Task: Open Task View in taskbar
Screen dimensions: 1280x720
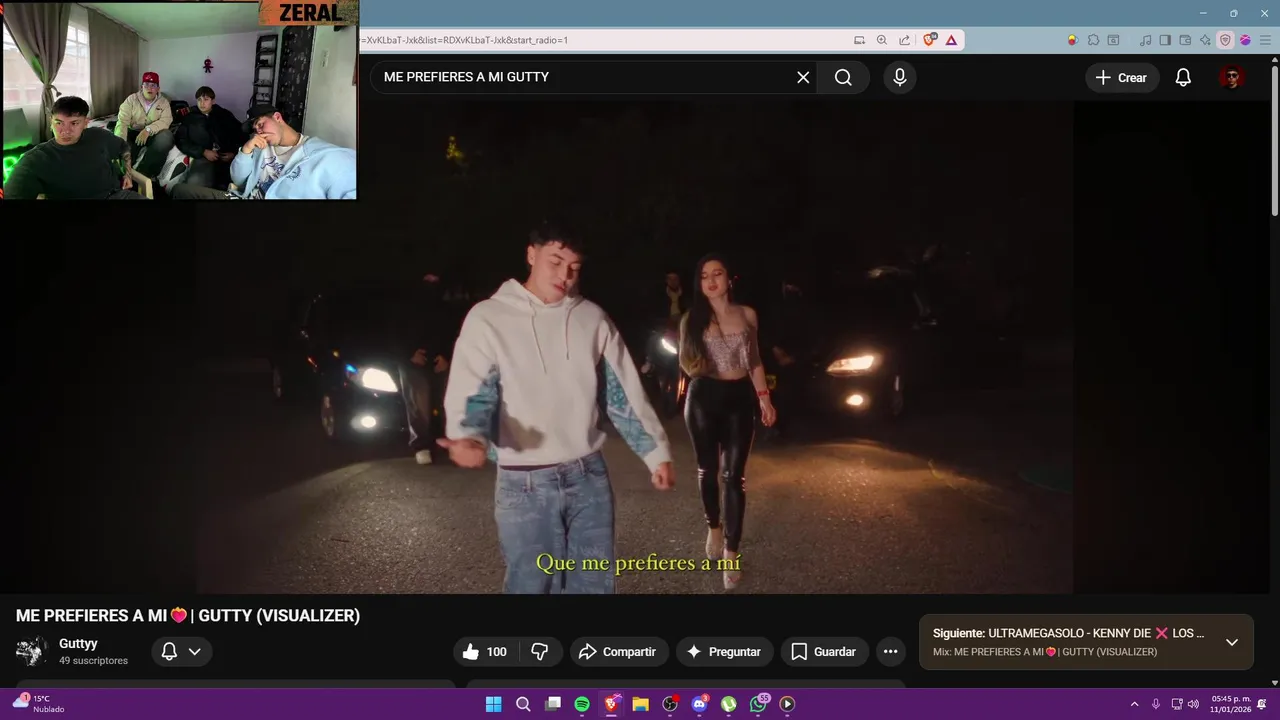Action: pyautogui.click(x=552, y=704)
